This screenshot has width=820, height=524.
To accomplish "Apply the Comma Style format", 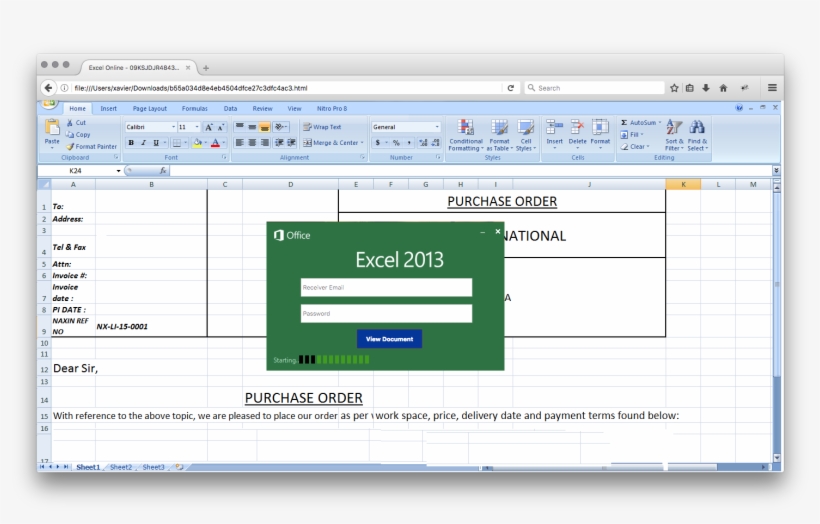I will [409, 143].
